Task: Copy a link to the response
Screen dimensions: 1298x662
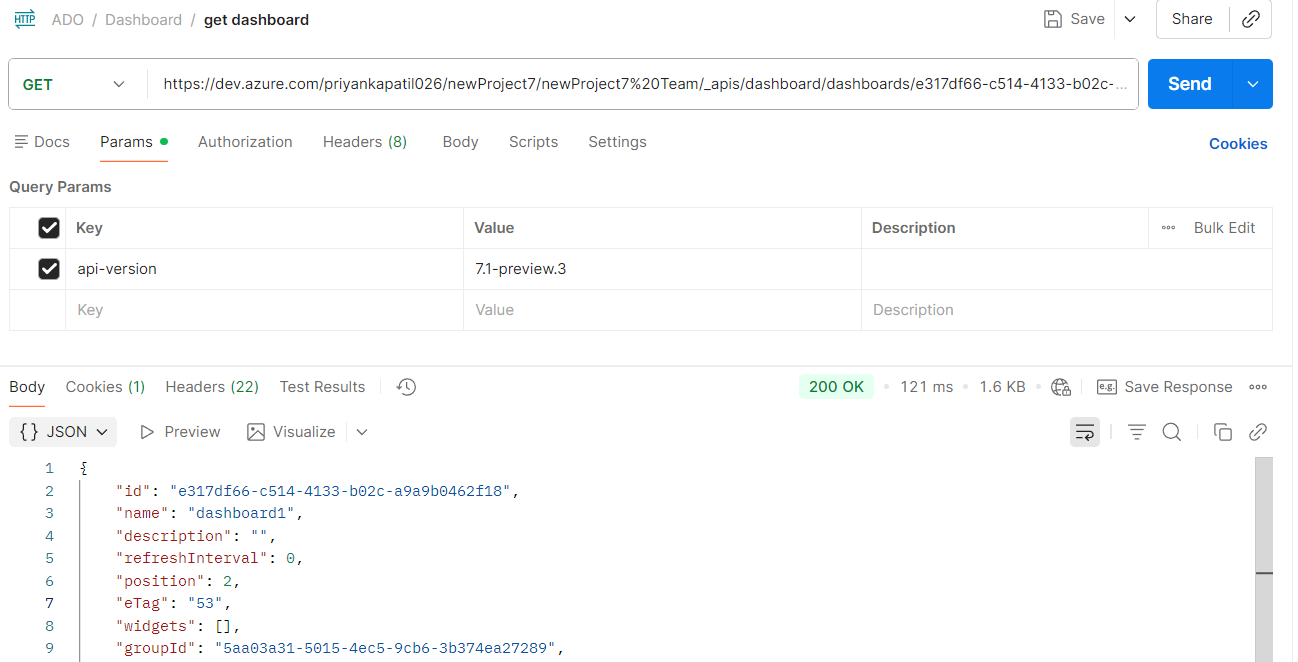Action: coord(1258,431)
